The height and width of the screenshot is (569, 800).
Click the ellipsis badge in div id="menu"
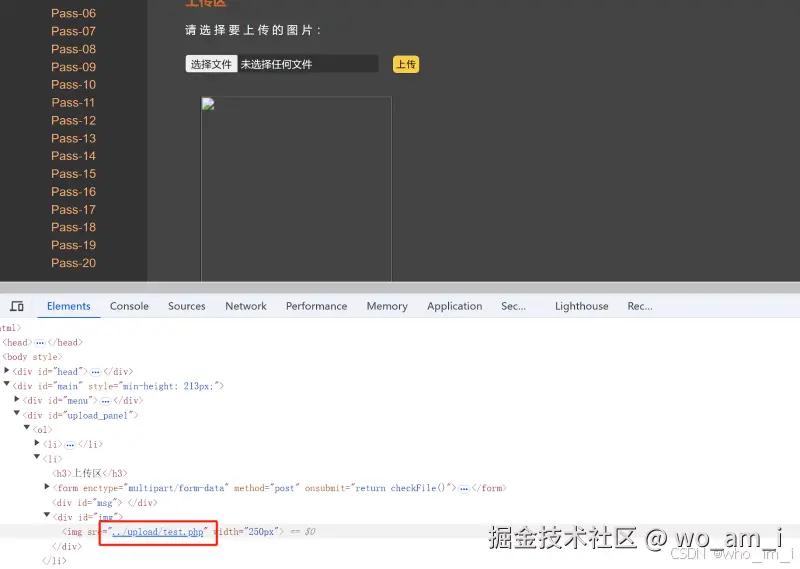[x=105, y=401]
